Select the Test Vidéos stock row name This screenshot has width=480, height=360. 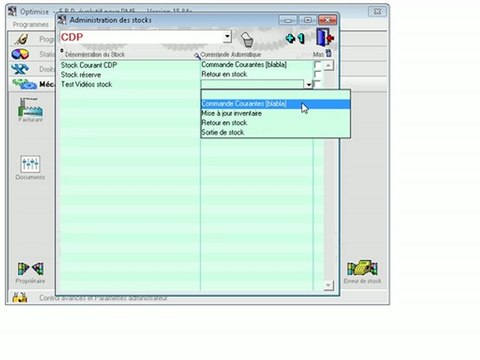86,84
